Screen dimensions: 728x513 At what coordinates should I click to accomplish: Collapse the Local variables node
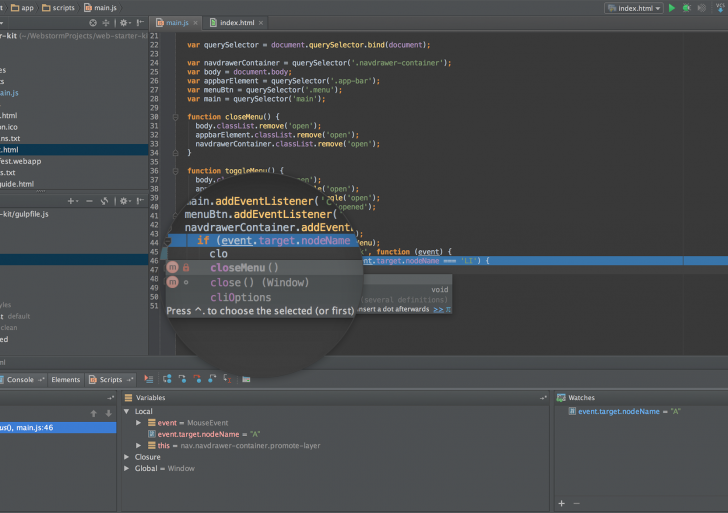coord(127,411)
